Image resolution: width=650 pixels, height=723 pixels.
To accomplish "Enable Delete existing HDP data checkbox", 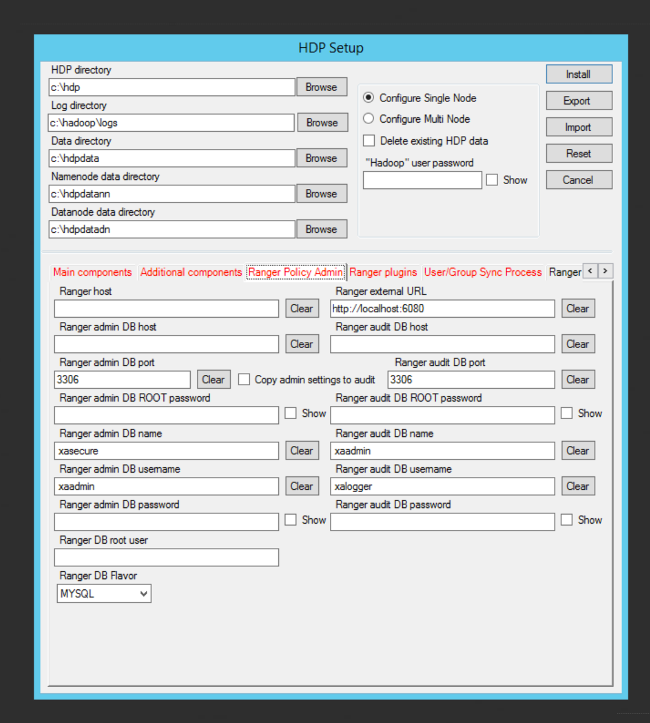I will [369, 141].
